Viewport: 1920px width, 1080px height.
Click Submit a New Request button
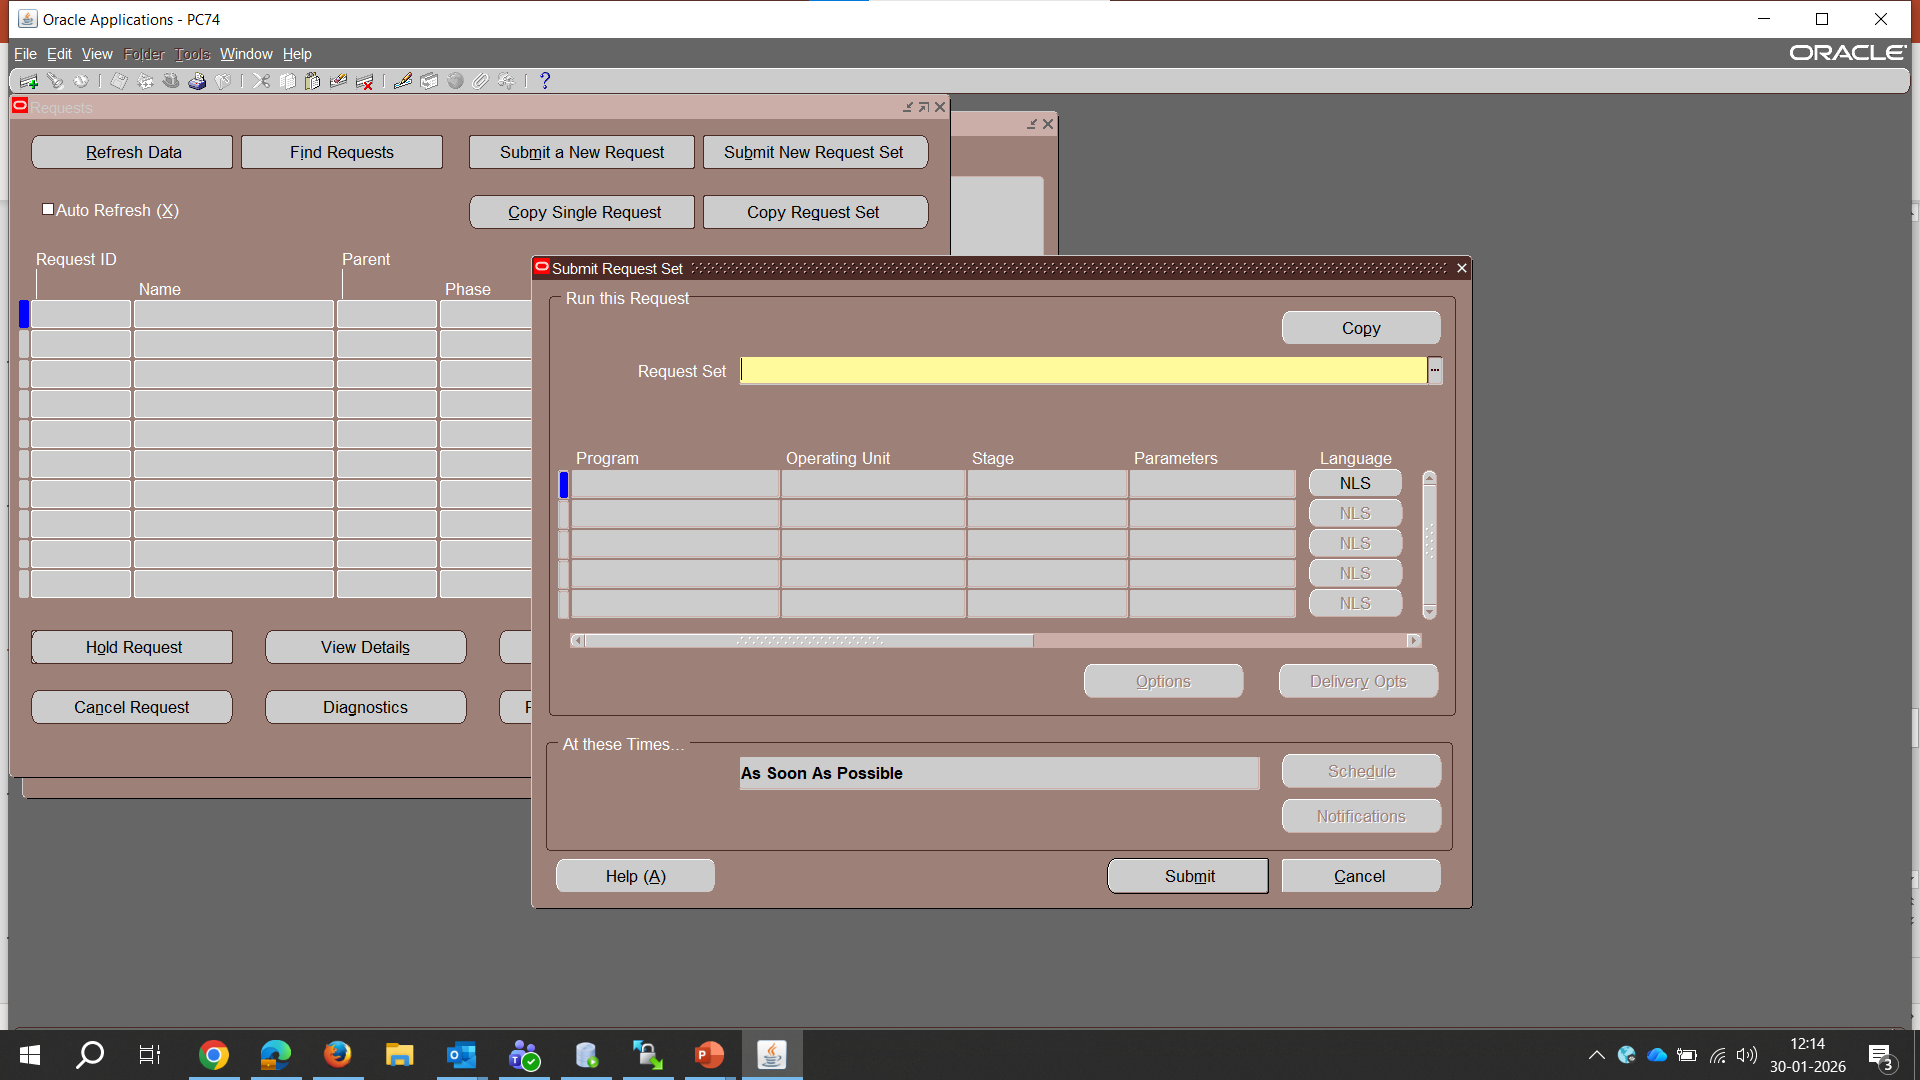(582, 152)
